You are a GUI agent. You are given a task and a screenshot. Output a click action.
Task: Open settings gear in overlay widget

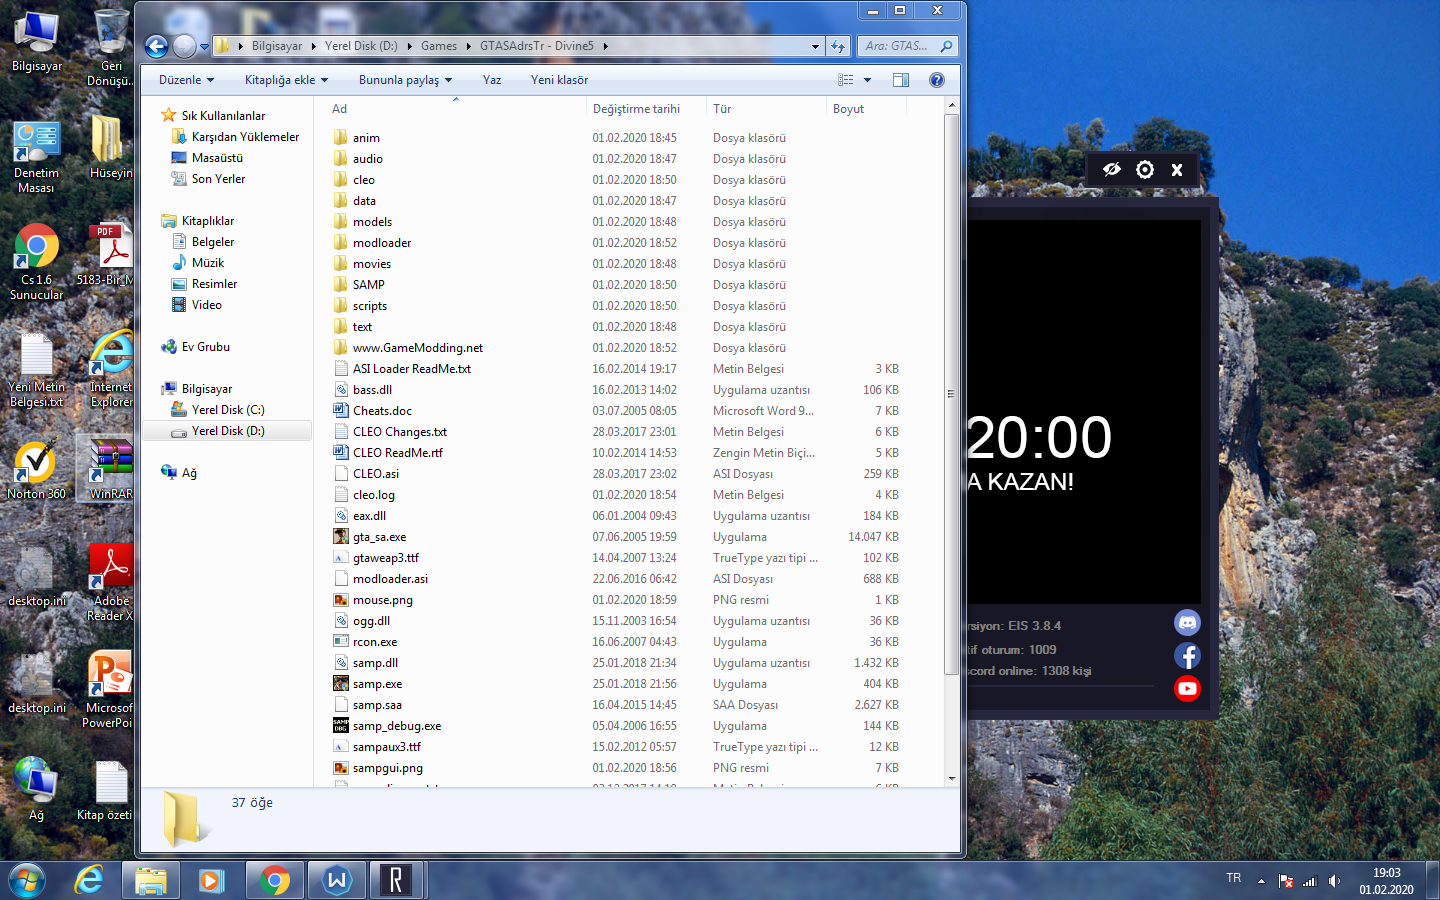click(1145, 170)
